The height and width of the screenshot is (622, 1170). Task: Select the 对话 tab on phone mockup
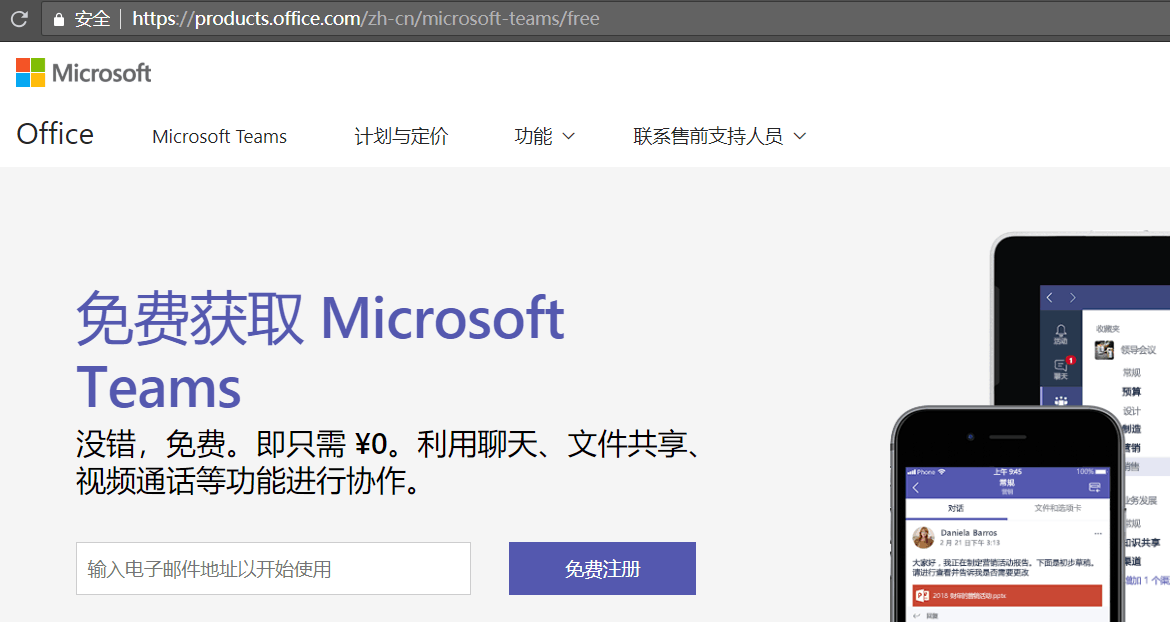click(x=956, y=508)
